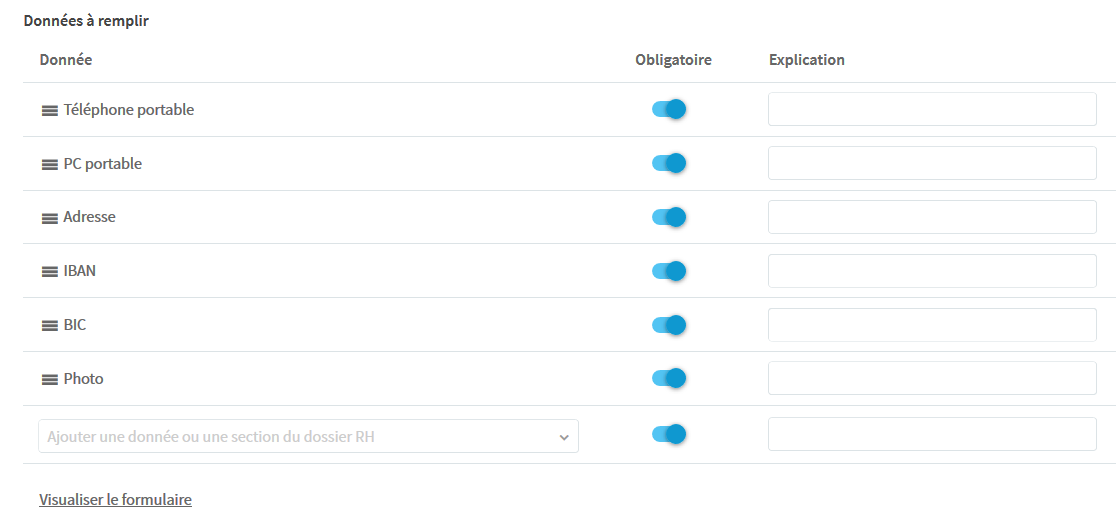Click the Explication field in the Photo row
Image resolution: width=1116 pixels, height=527 pixels.
(x=932, y=378)
